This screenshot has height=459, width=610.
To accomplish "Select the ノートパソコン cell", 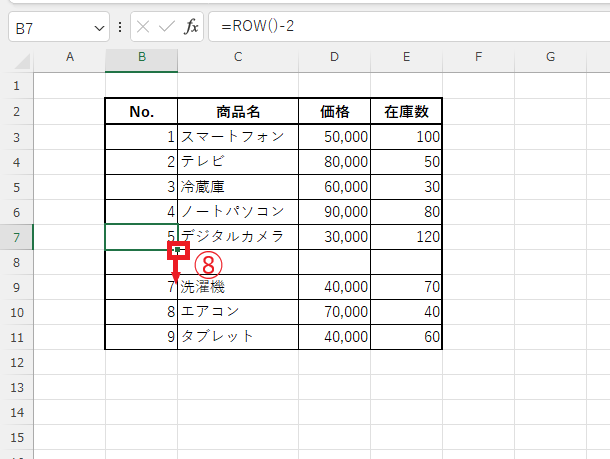I will [238, 212].
